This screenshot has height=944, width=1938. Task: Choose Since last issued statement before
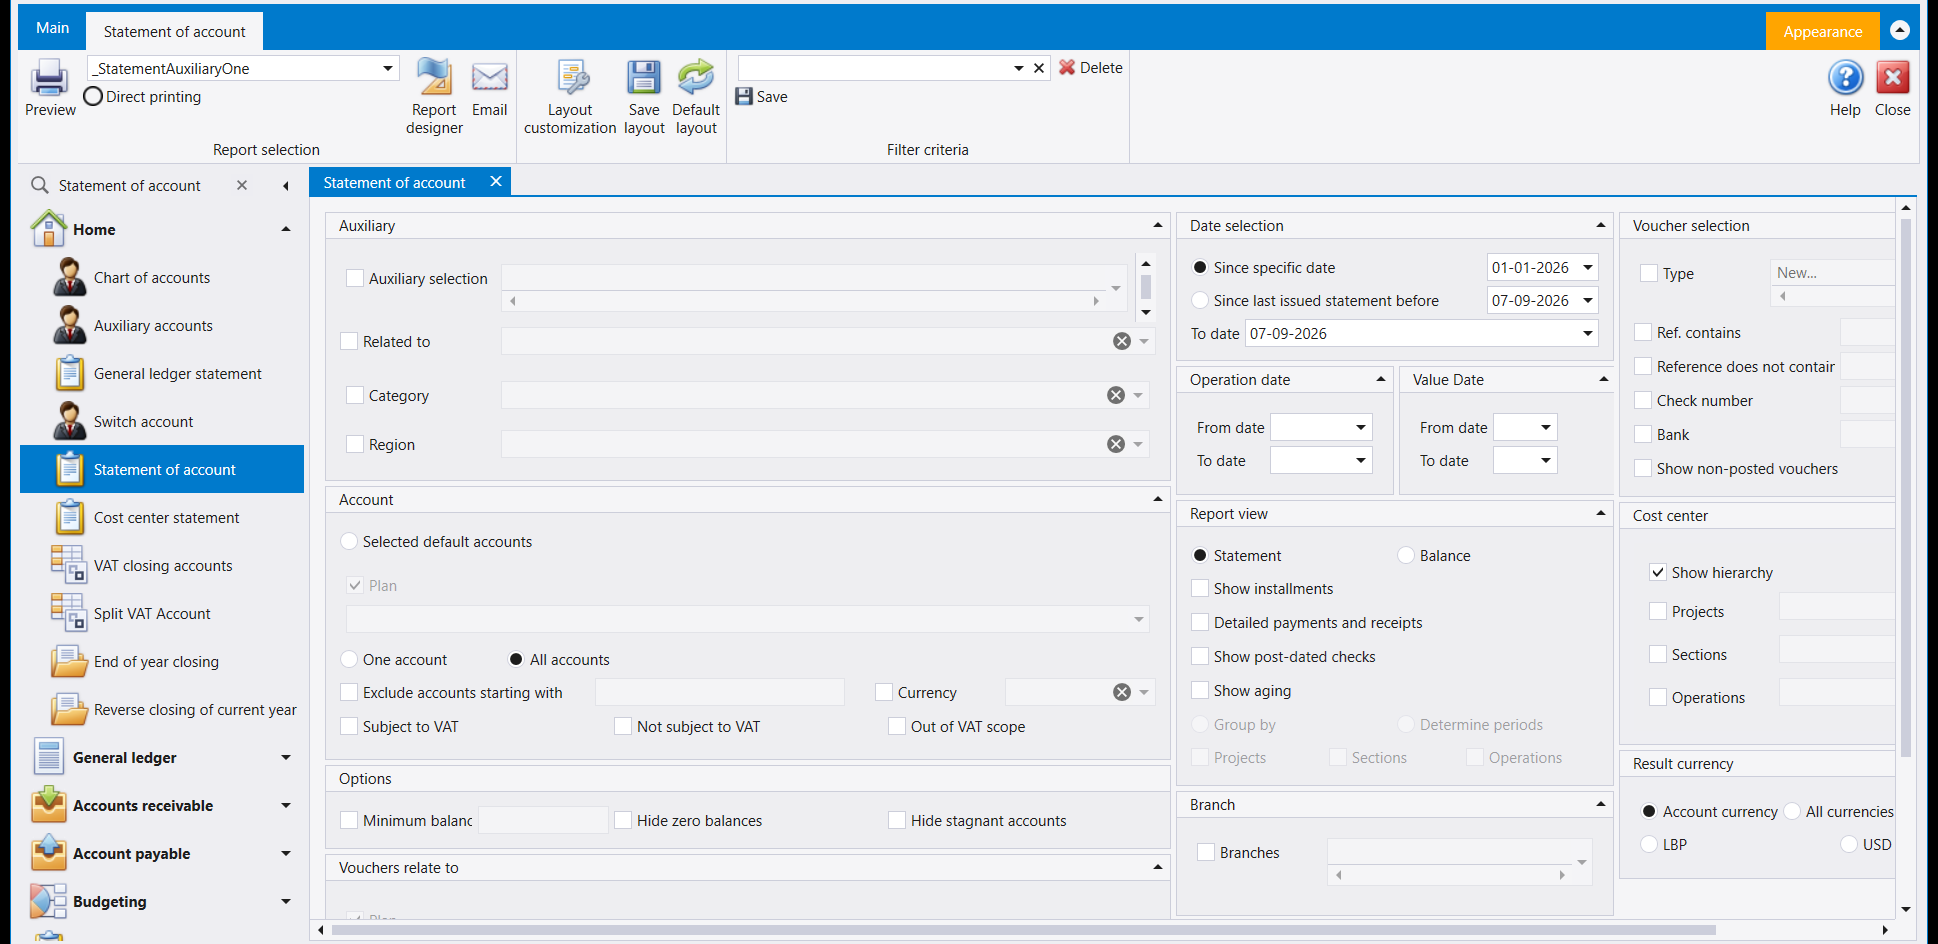pos(1200,300)
